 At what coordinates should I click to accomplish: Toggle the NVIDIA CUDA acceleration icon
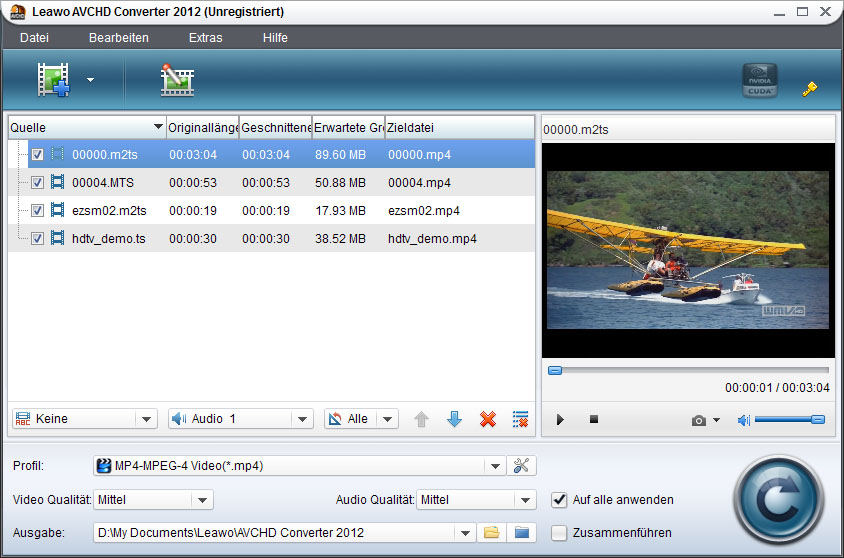coord(759,80)
